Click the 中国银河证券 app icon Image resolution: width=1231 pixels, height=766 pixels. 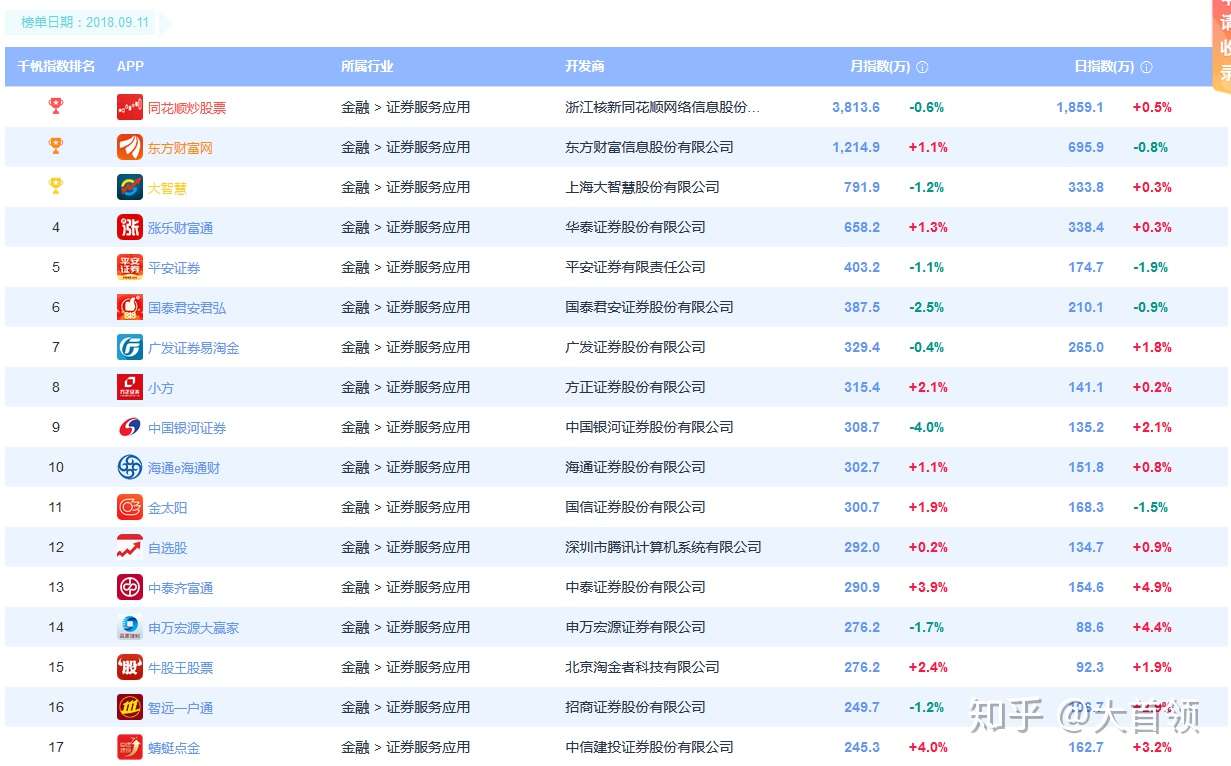point(130,427)
